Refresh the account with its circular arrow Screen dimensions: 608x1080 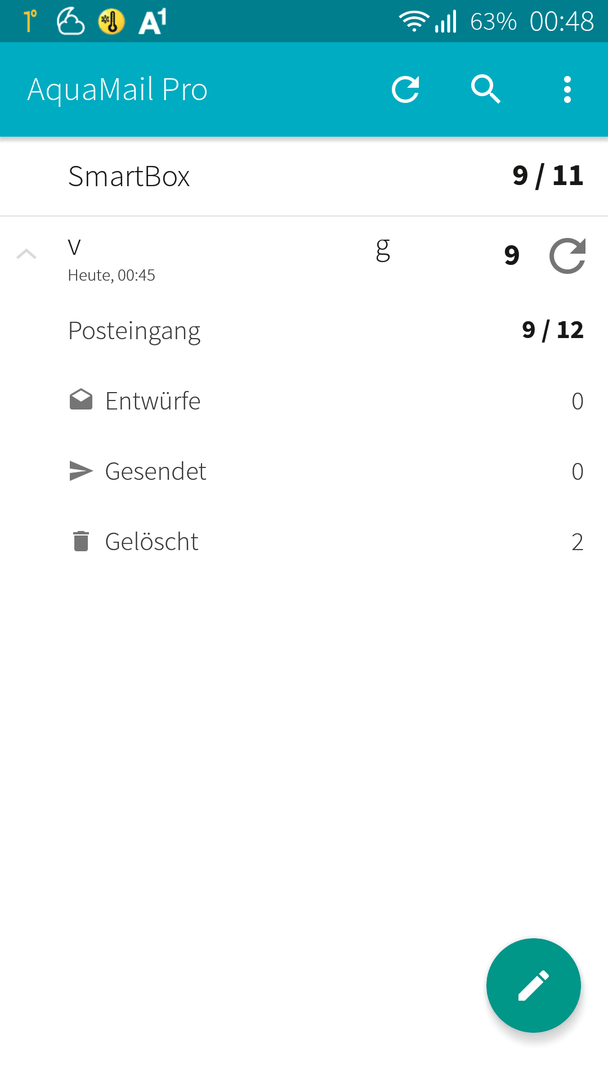567,256
